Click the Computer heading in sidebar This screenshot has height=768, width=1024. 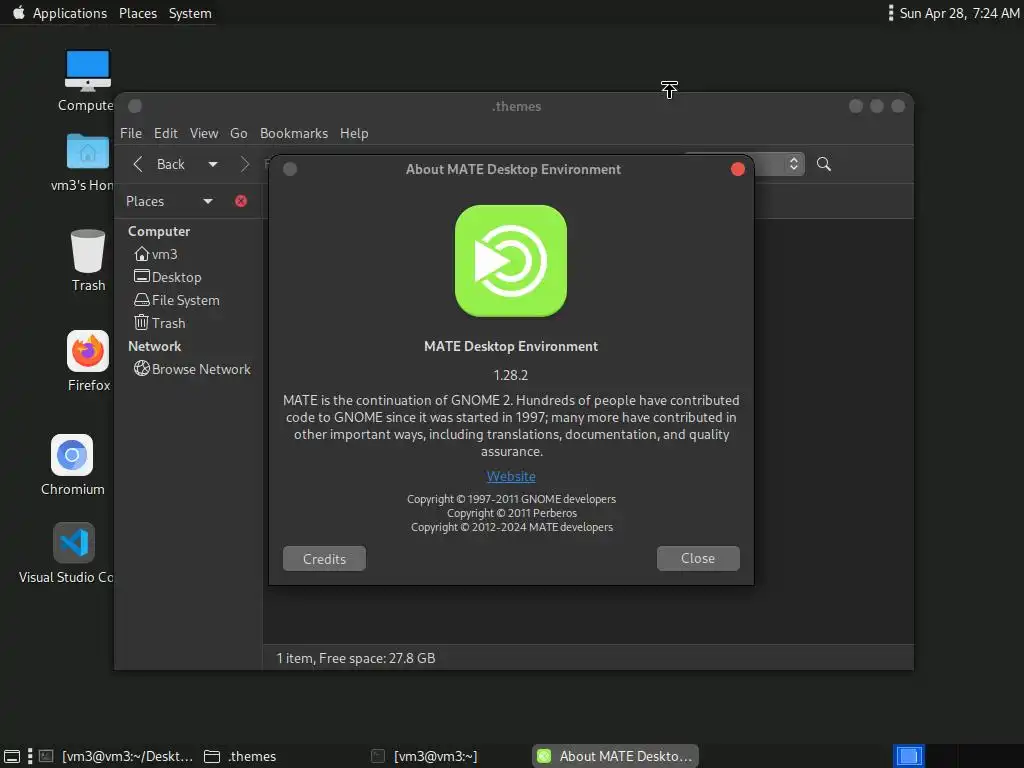[159, 231]
